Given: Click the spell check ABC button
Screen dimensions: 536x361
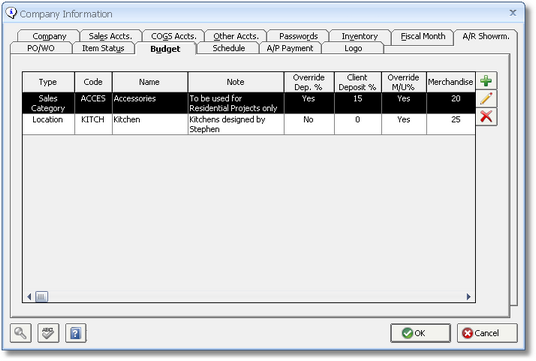Looking at the screenshot, I should (48, 333).
